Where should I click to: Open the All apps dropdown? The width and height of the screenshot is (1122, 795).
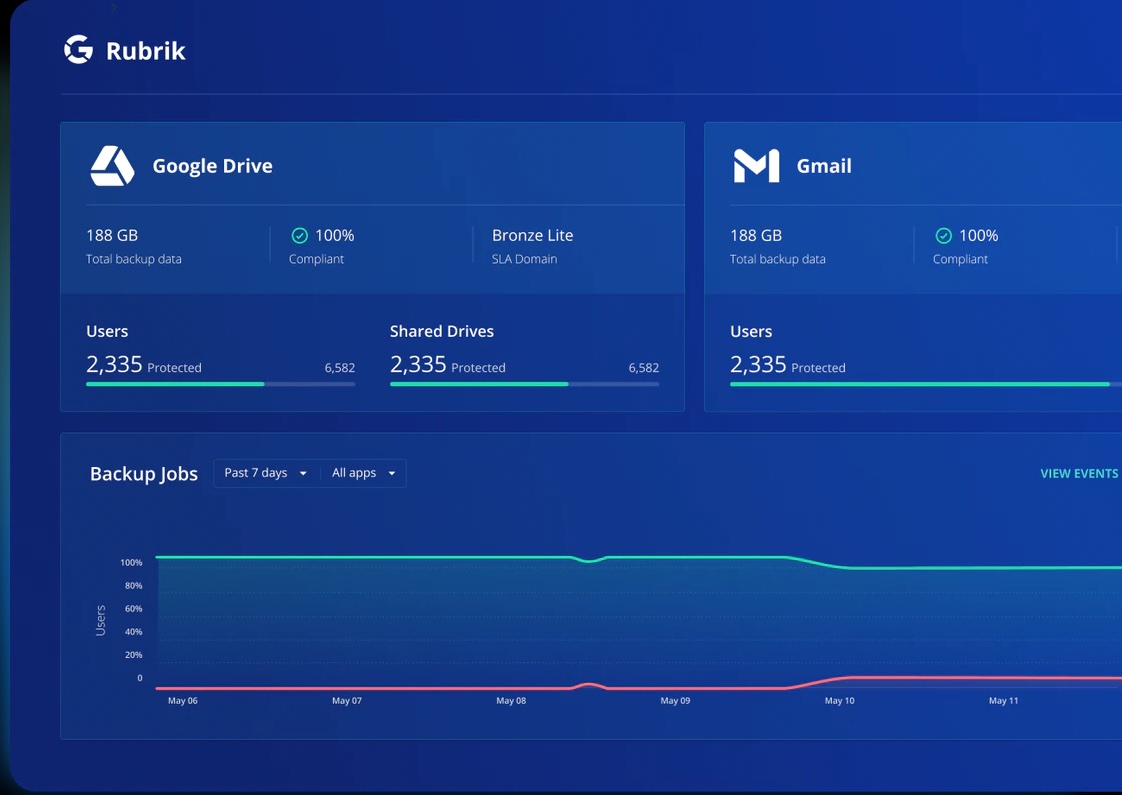pyautogui.click(x=360, y=473)
